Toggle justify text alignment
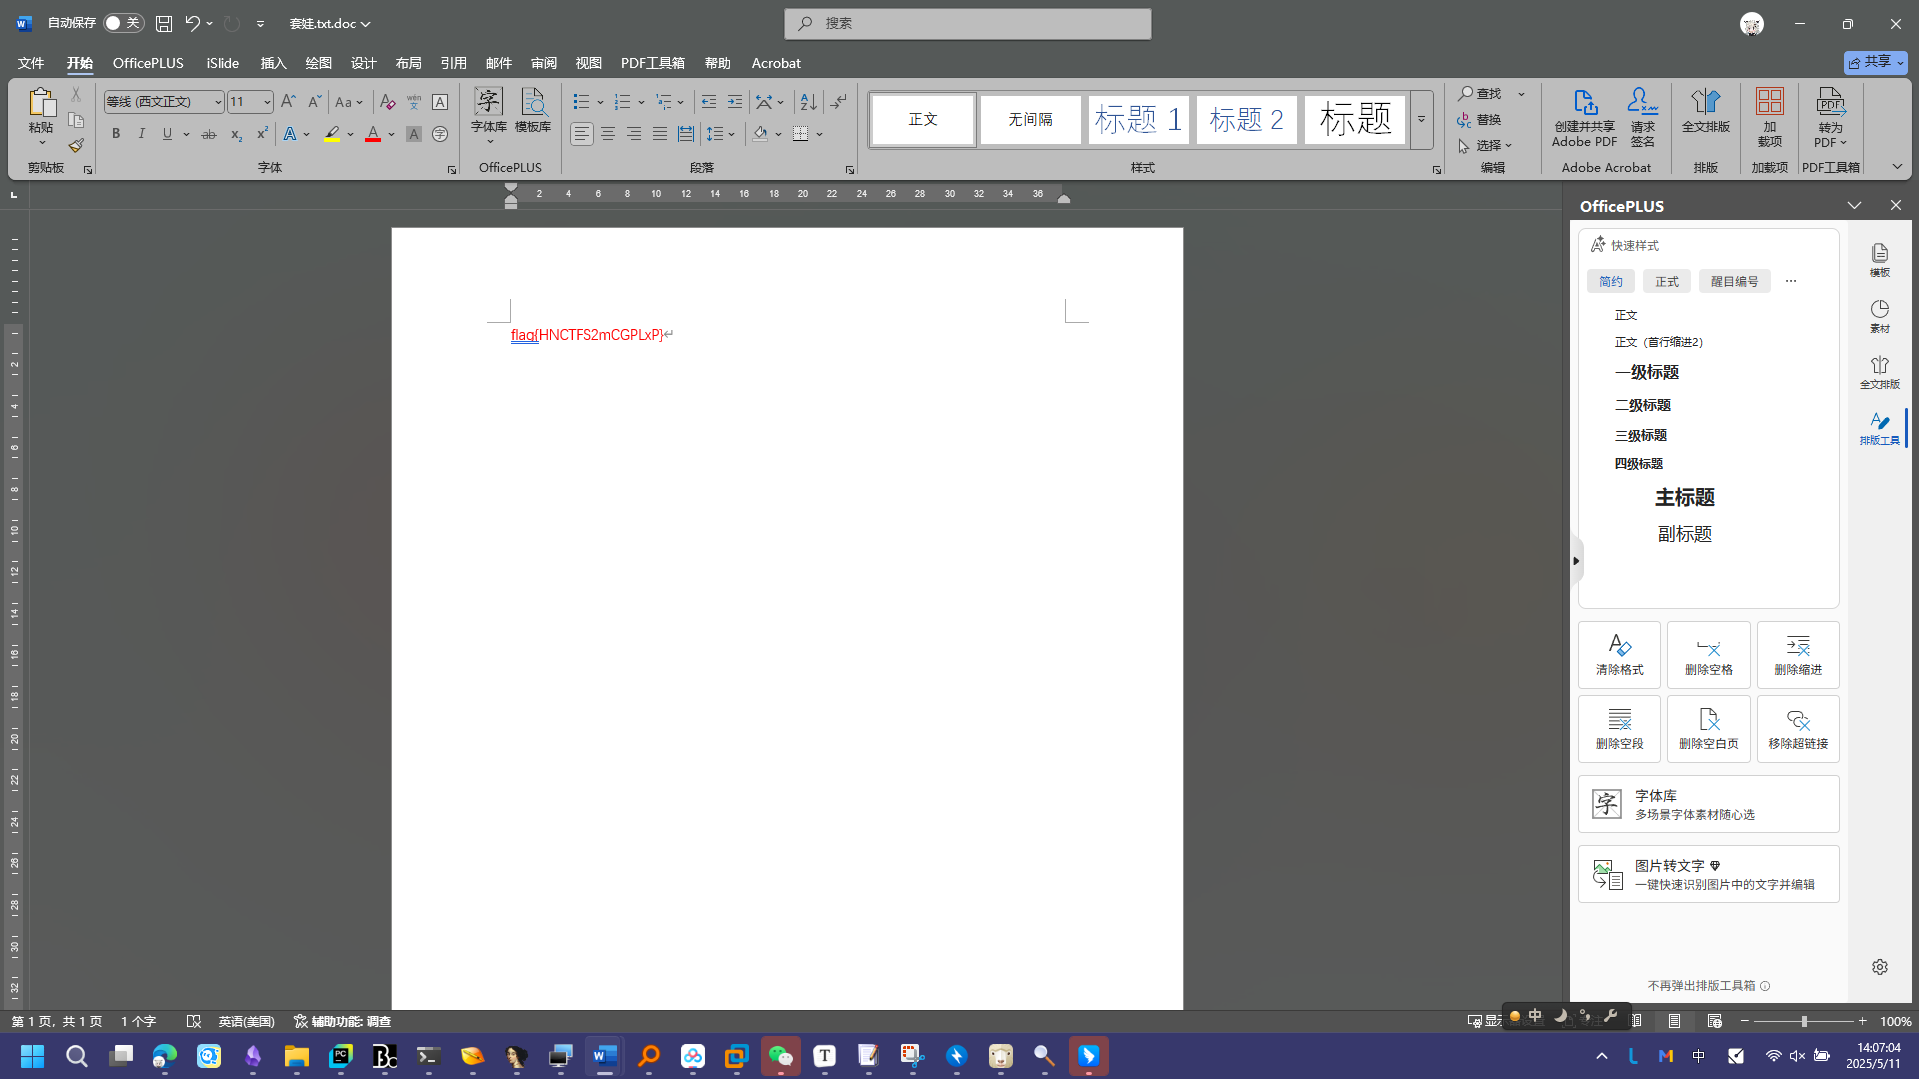The image size is (1919, 1079). click(660, 134)
